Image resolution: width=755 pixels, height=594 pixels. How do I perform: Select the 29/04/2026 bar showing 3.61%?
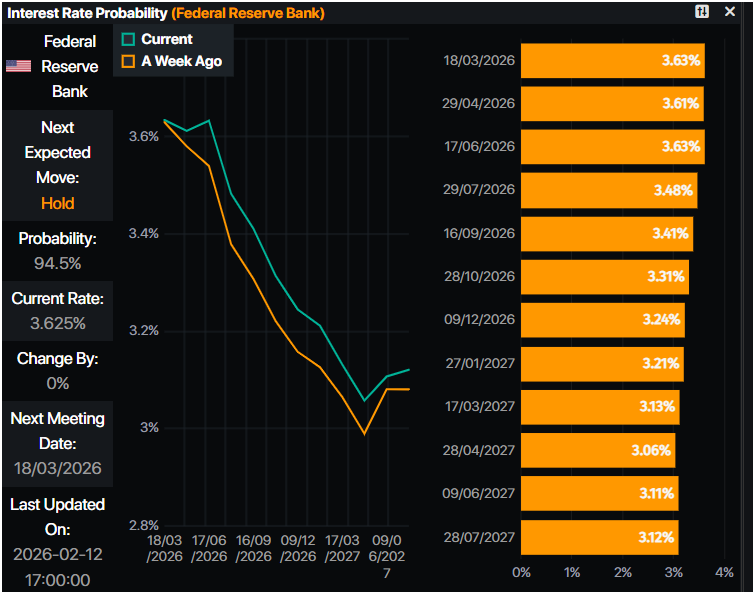point(612,104)
